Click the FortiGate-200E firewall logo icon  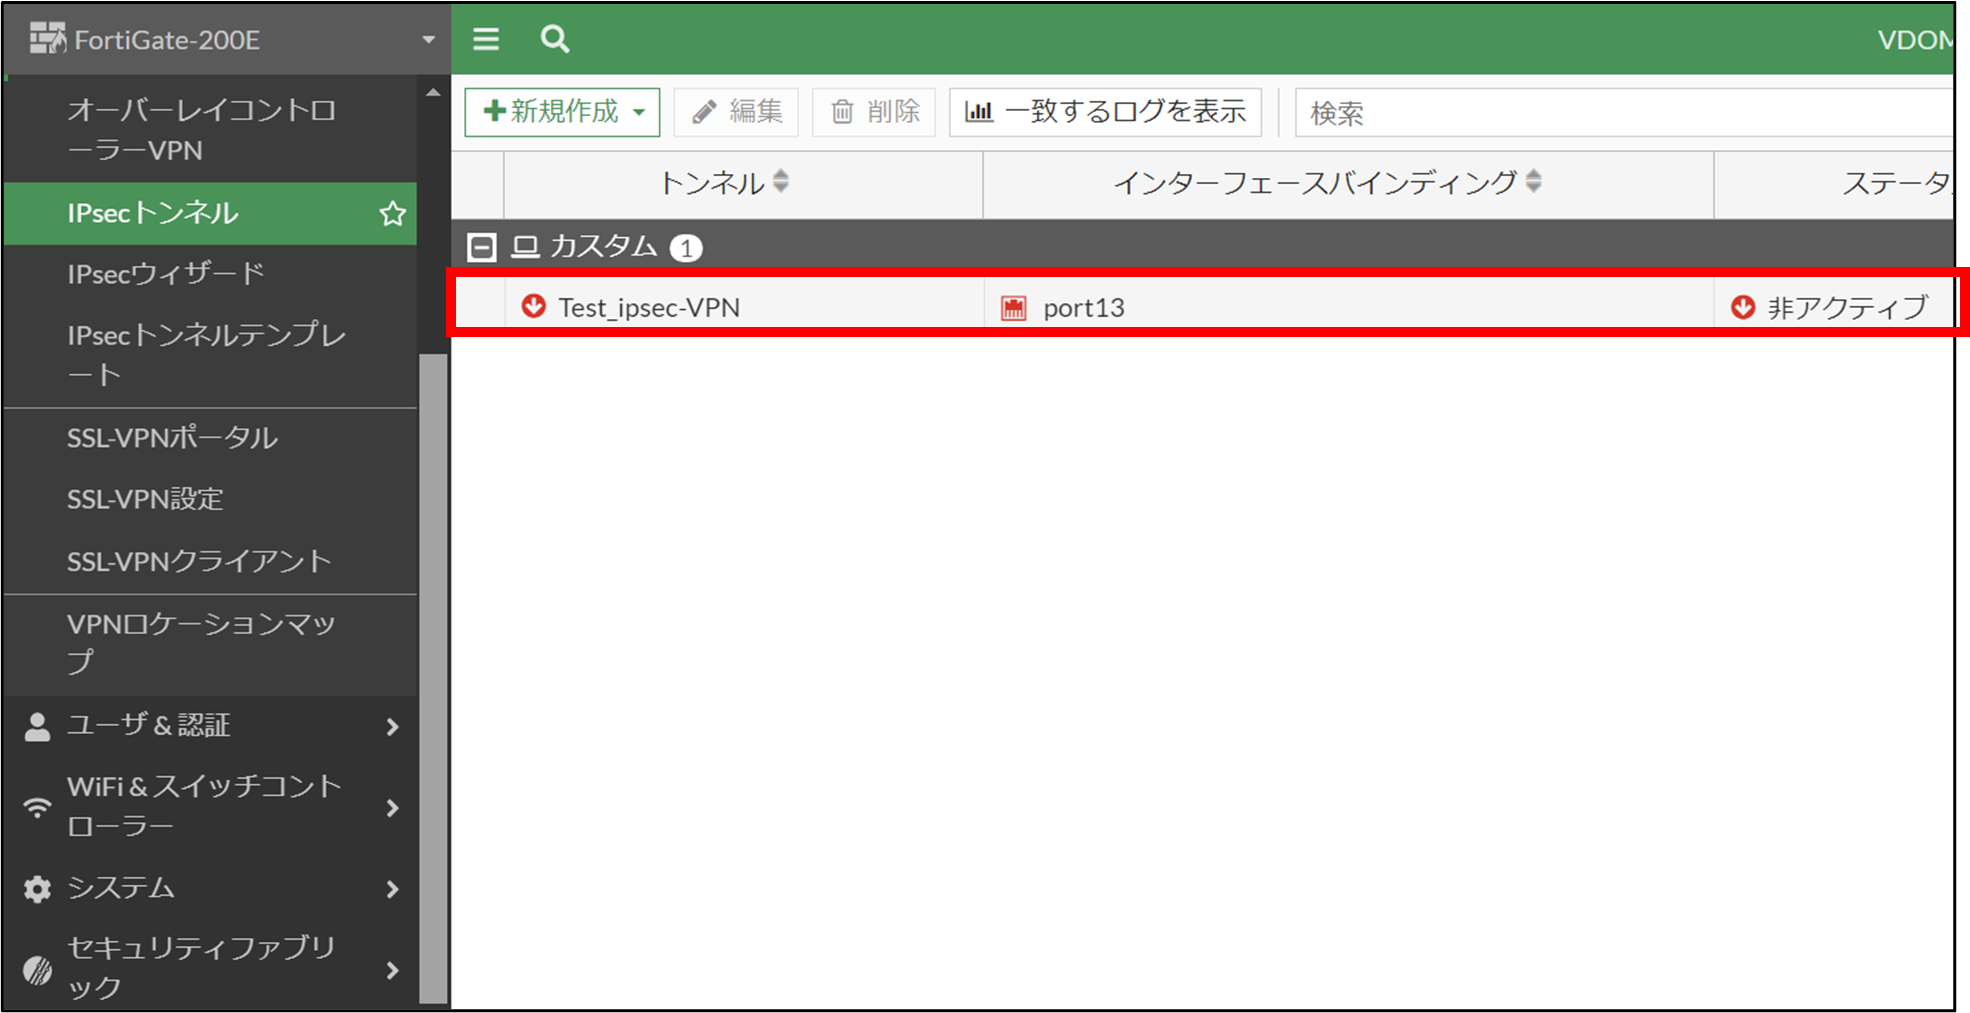47,39
